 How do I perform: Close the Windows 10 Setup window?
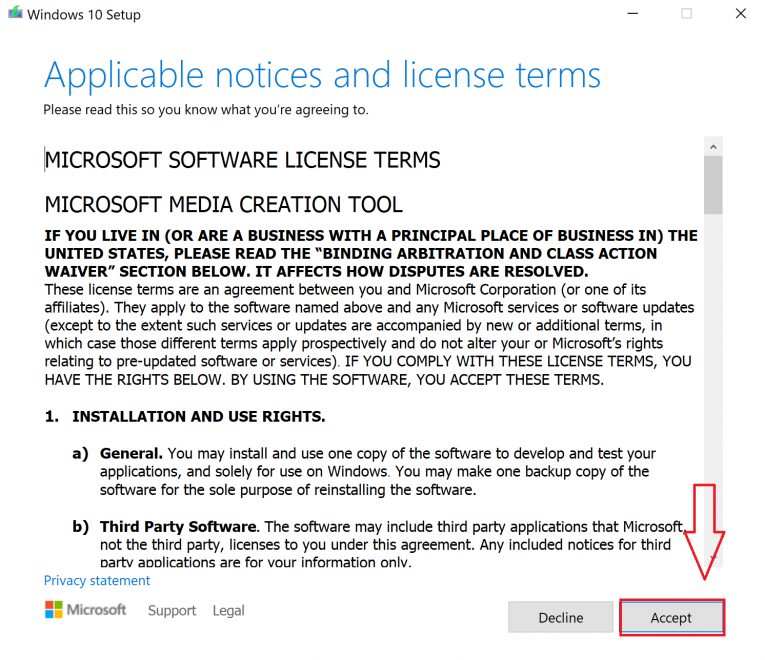click(x=741, y=14)
